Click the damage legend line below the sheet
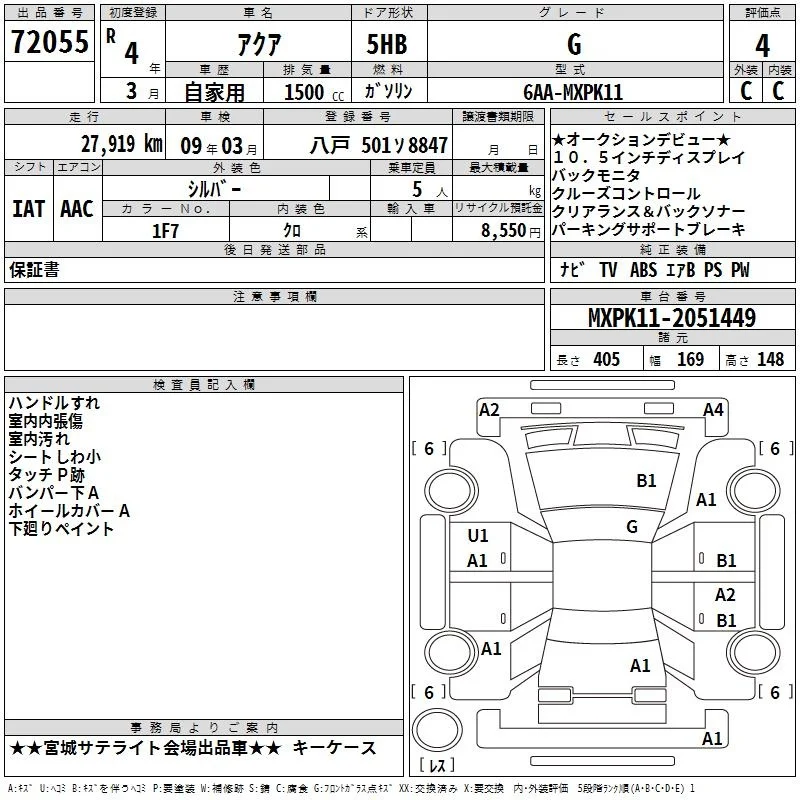Screen dimensions: 800x800 352,789
